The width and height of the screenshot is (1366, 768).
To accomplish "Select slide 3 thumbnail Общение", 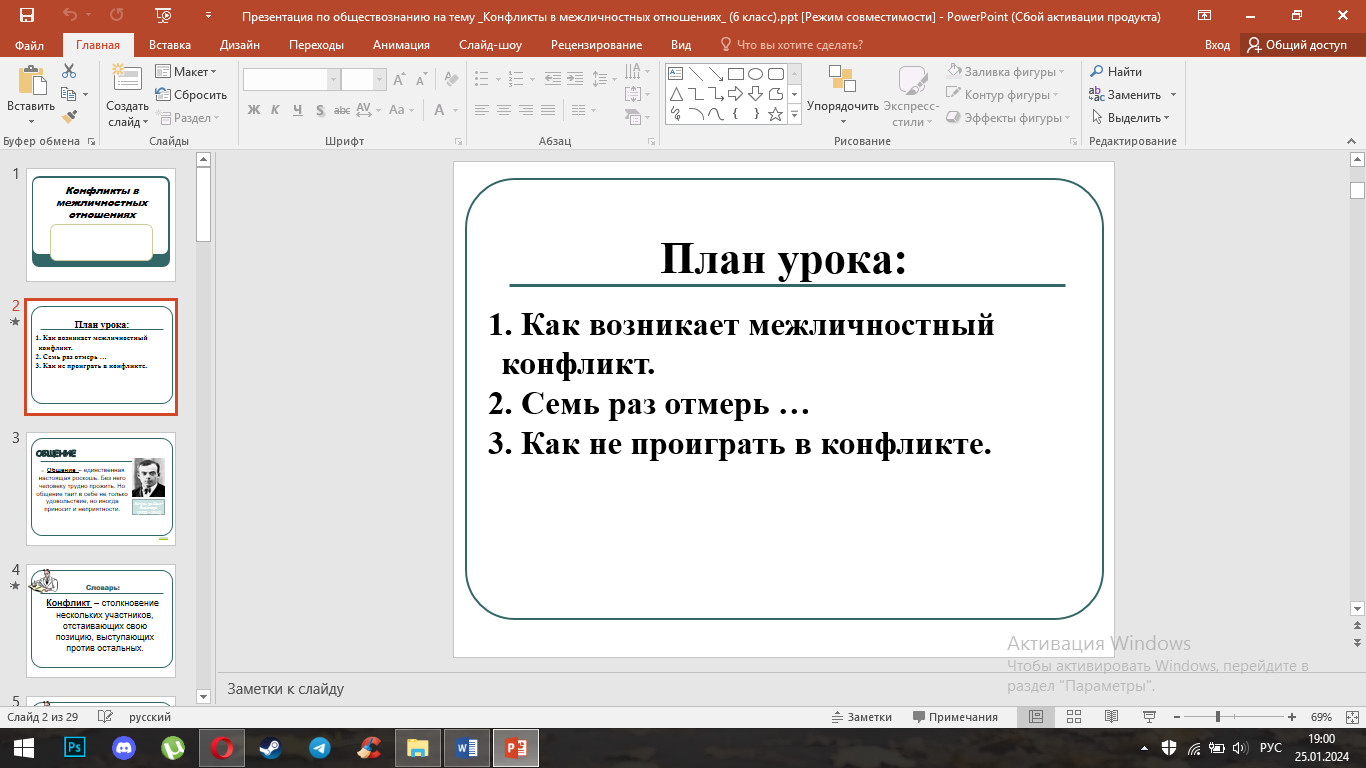I will tap(102, 489).
